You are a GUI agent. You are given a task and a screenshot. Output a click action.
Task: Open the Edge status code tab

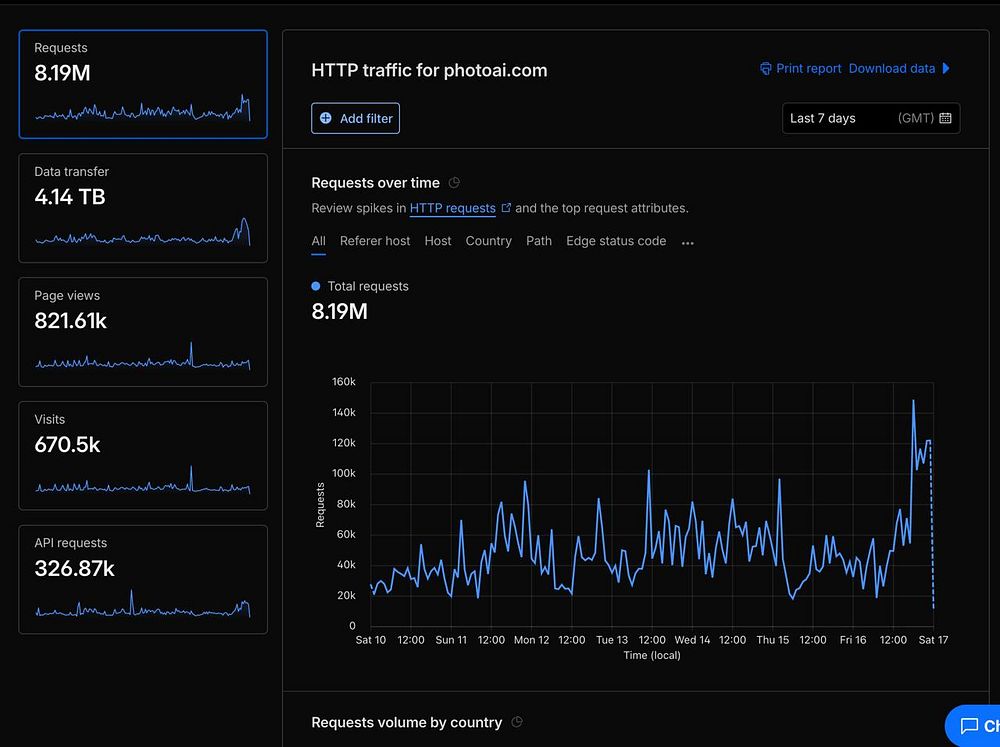pos(616,241)
